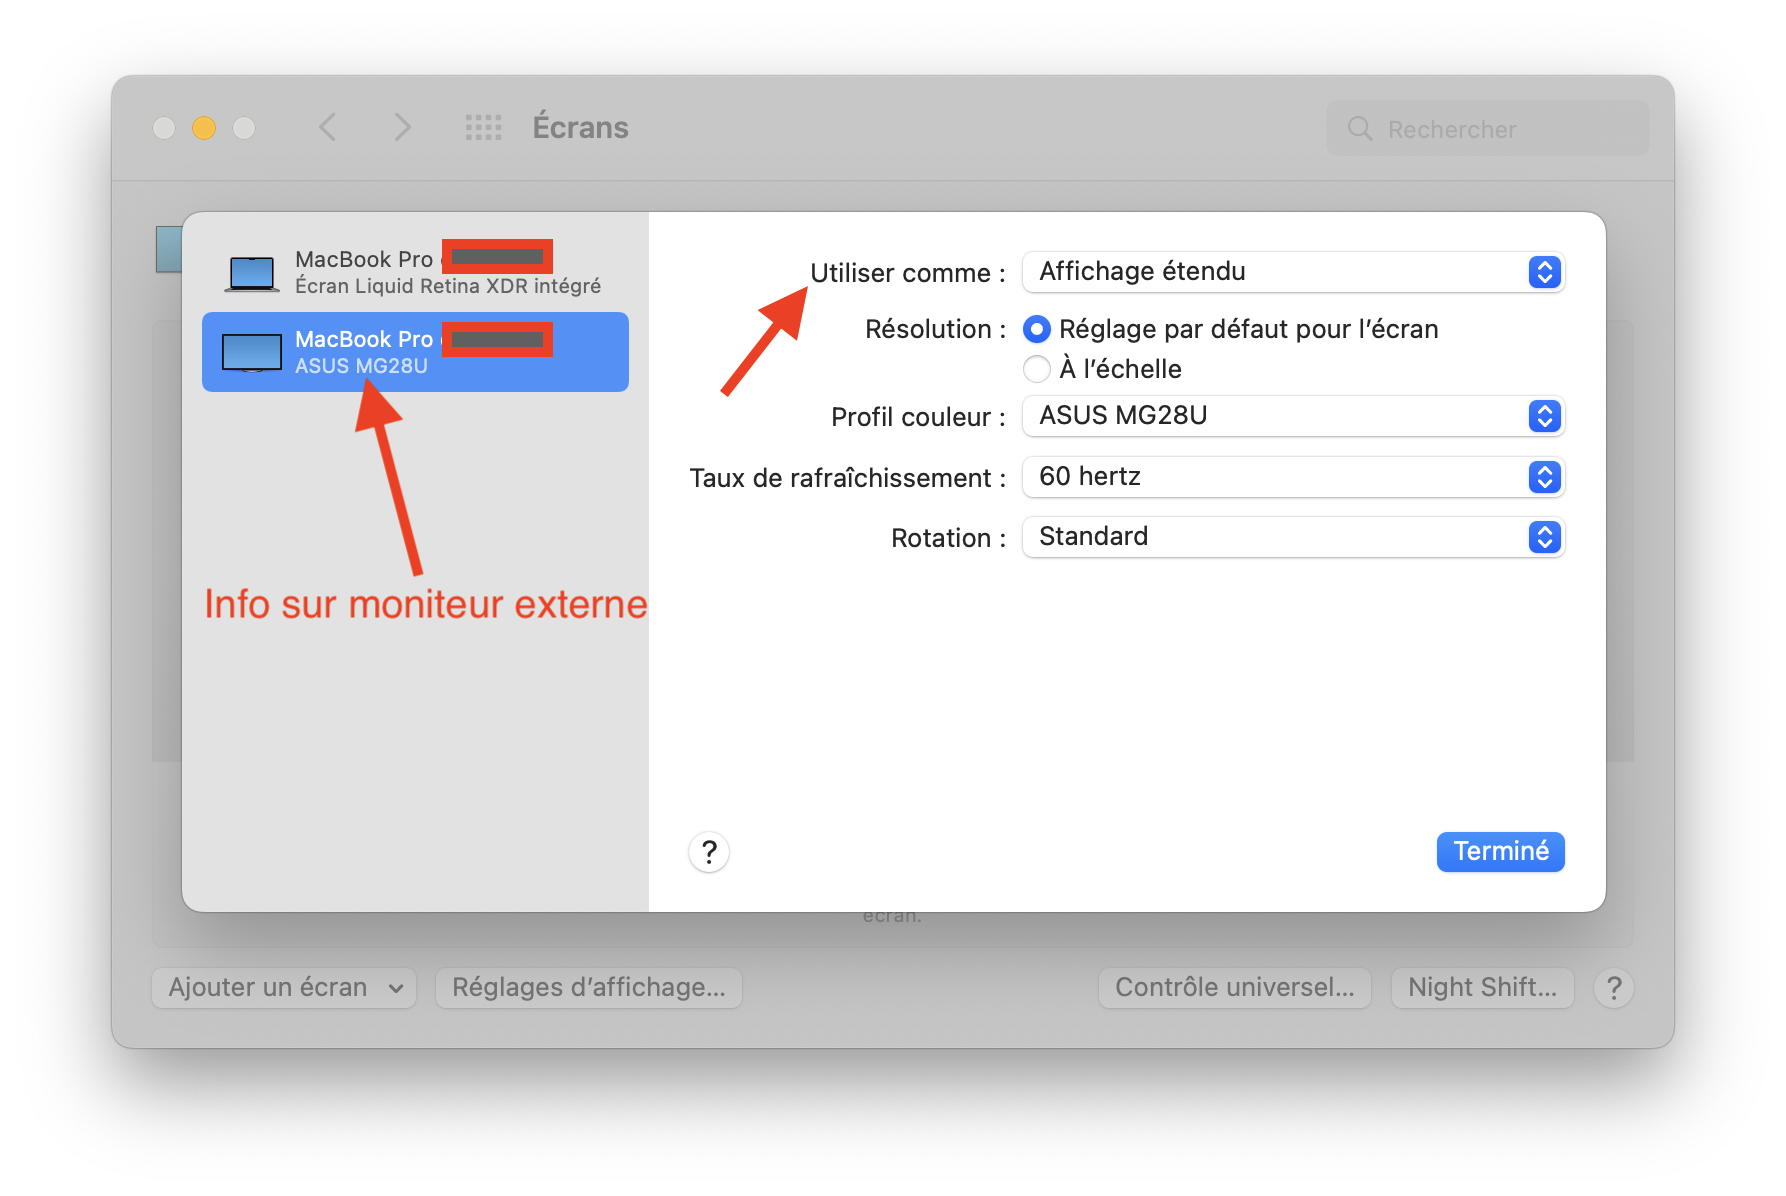The image size is (1786, 1196).
Task: Click the help question mark in the sheet
Action: coord(709,852)
